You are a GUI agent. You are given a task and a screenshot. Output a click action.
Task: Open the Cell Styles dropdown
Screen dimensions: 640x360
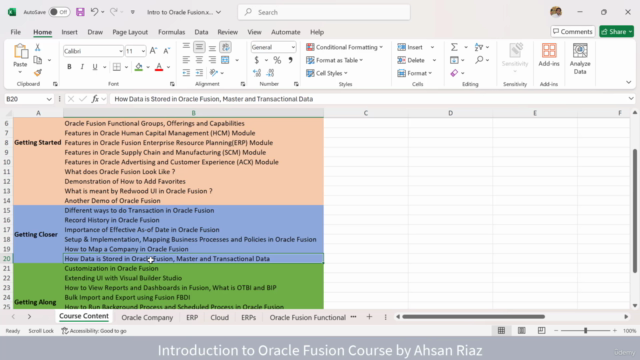pyautogui.click(x=327, y=73)
